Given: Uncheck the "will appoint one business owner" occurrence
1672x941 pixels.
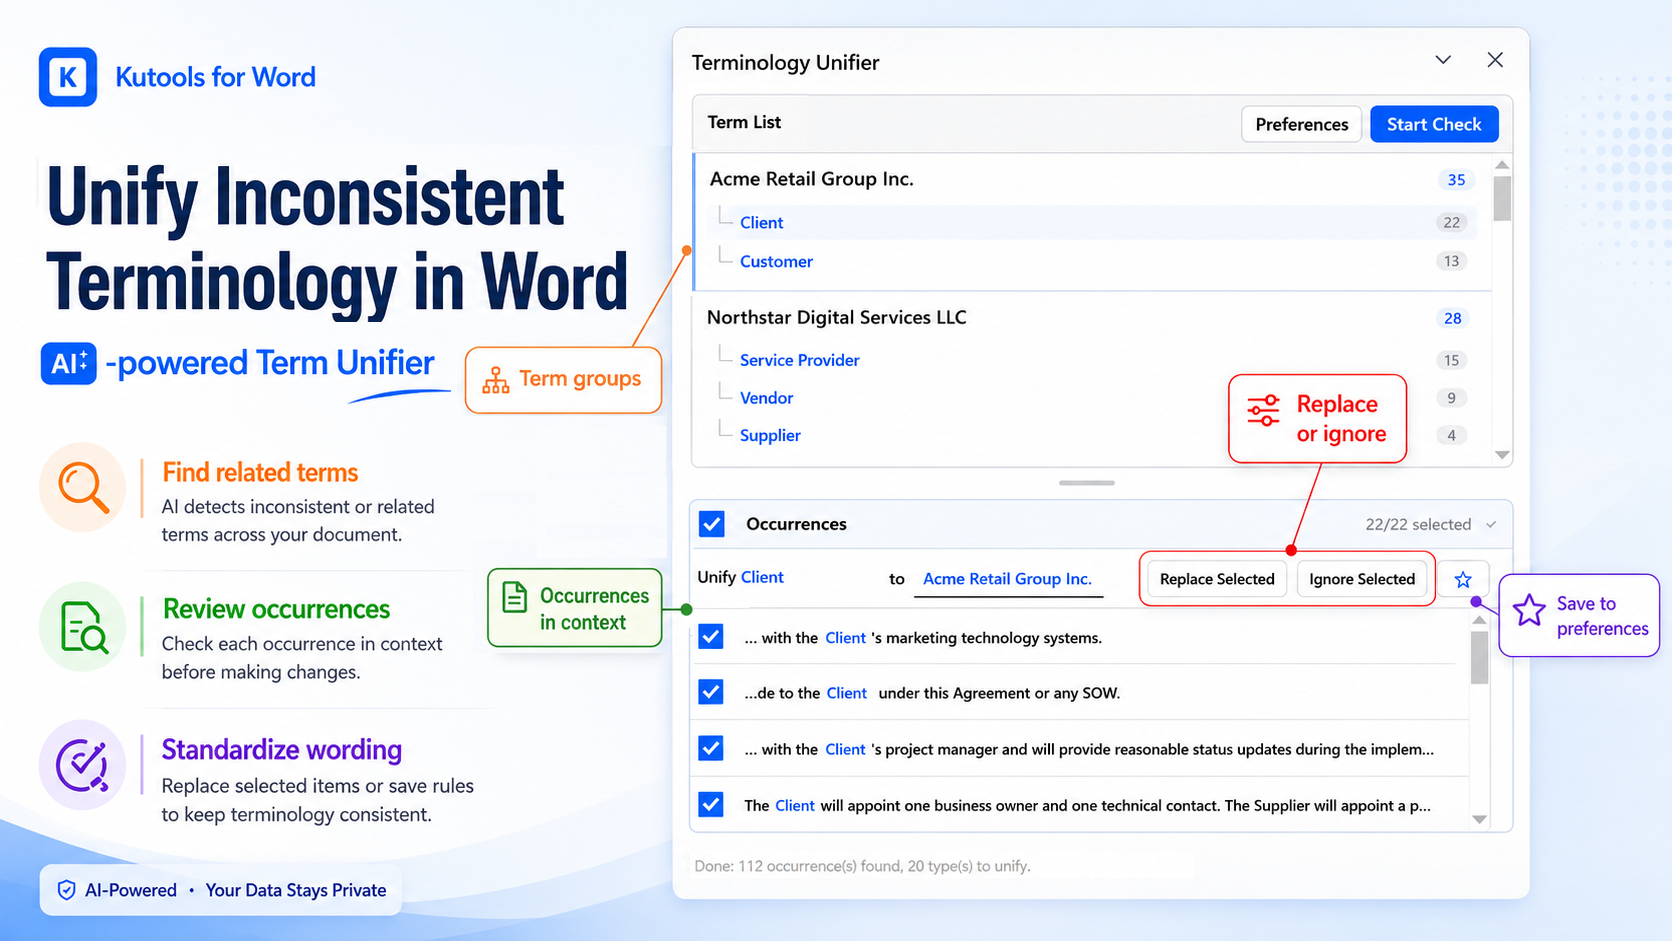Looking at the screenshot, I should [711, 804].
